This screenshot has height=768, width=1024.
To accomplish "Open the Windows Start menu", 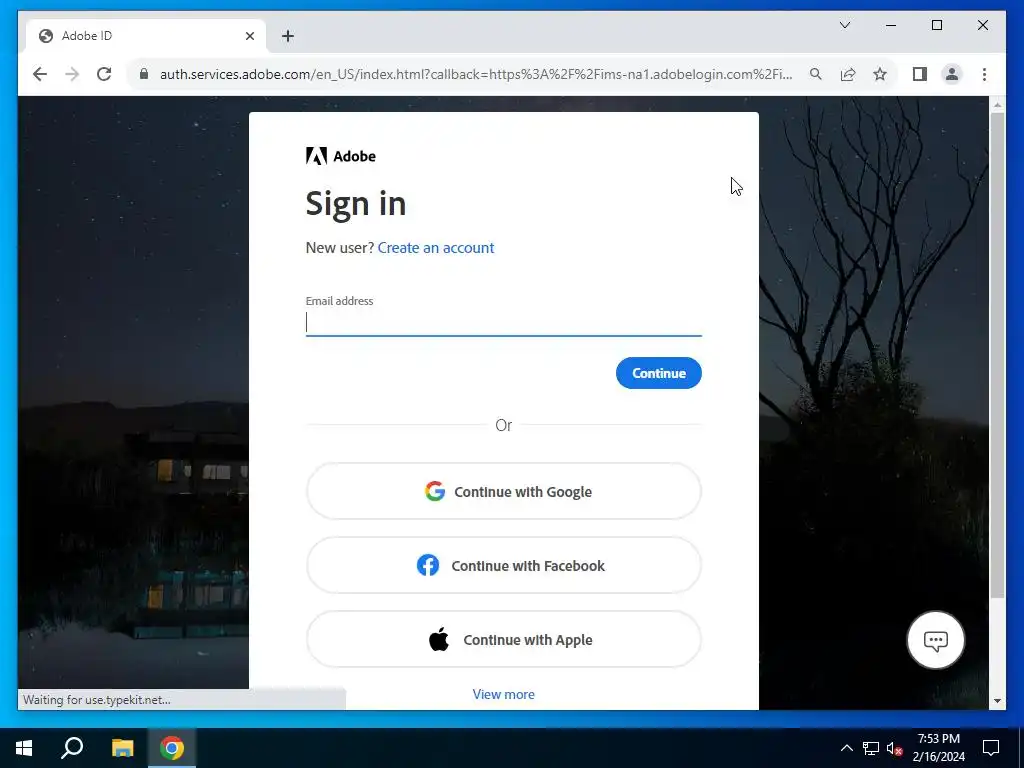I will 24,748.
